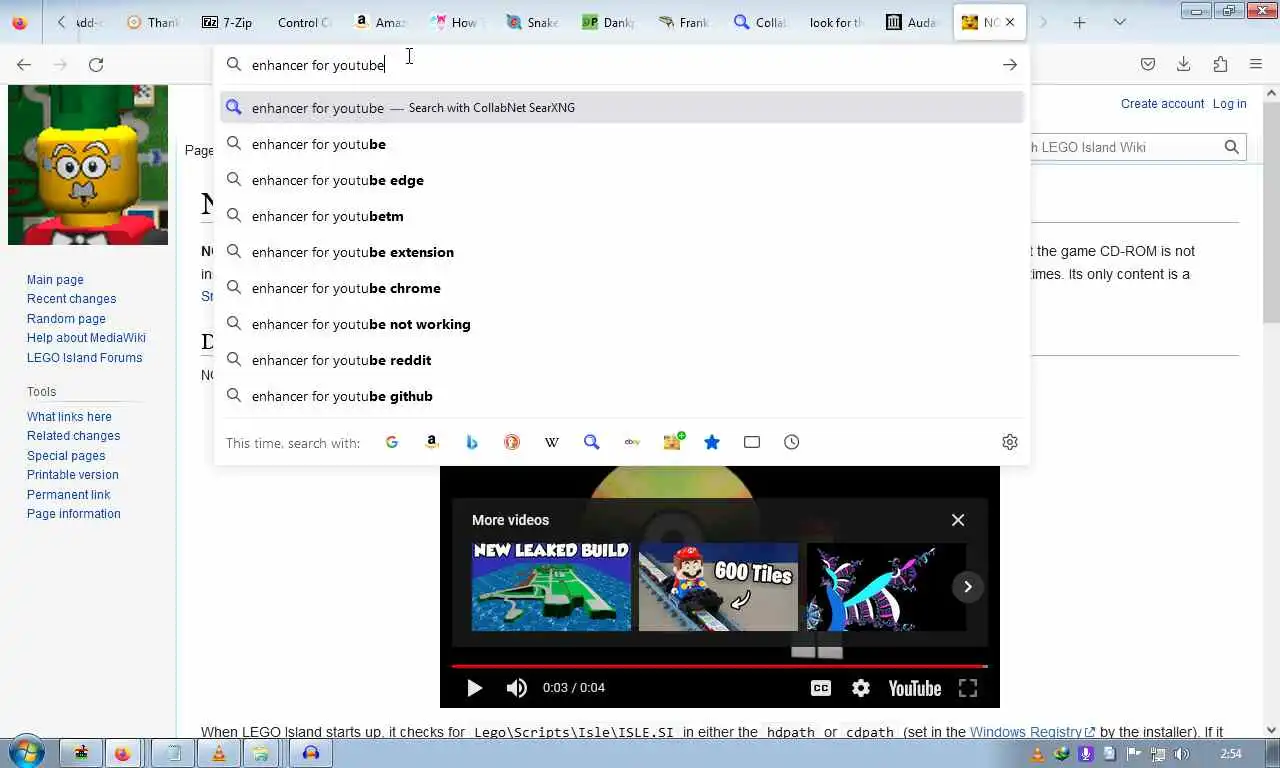
Task: Select suggestion 'enhancer for youtube reddit'
Action: (622, 360)
